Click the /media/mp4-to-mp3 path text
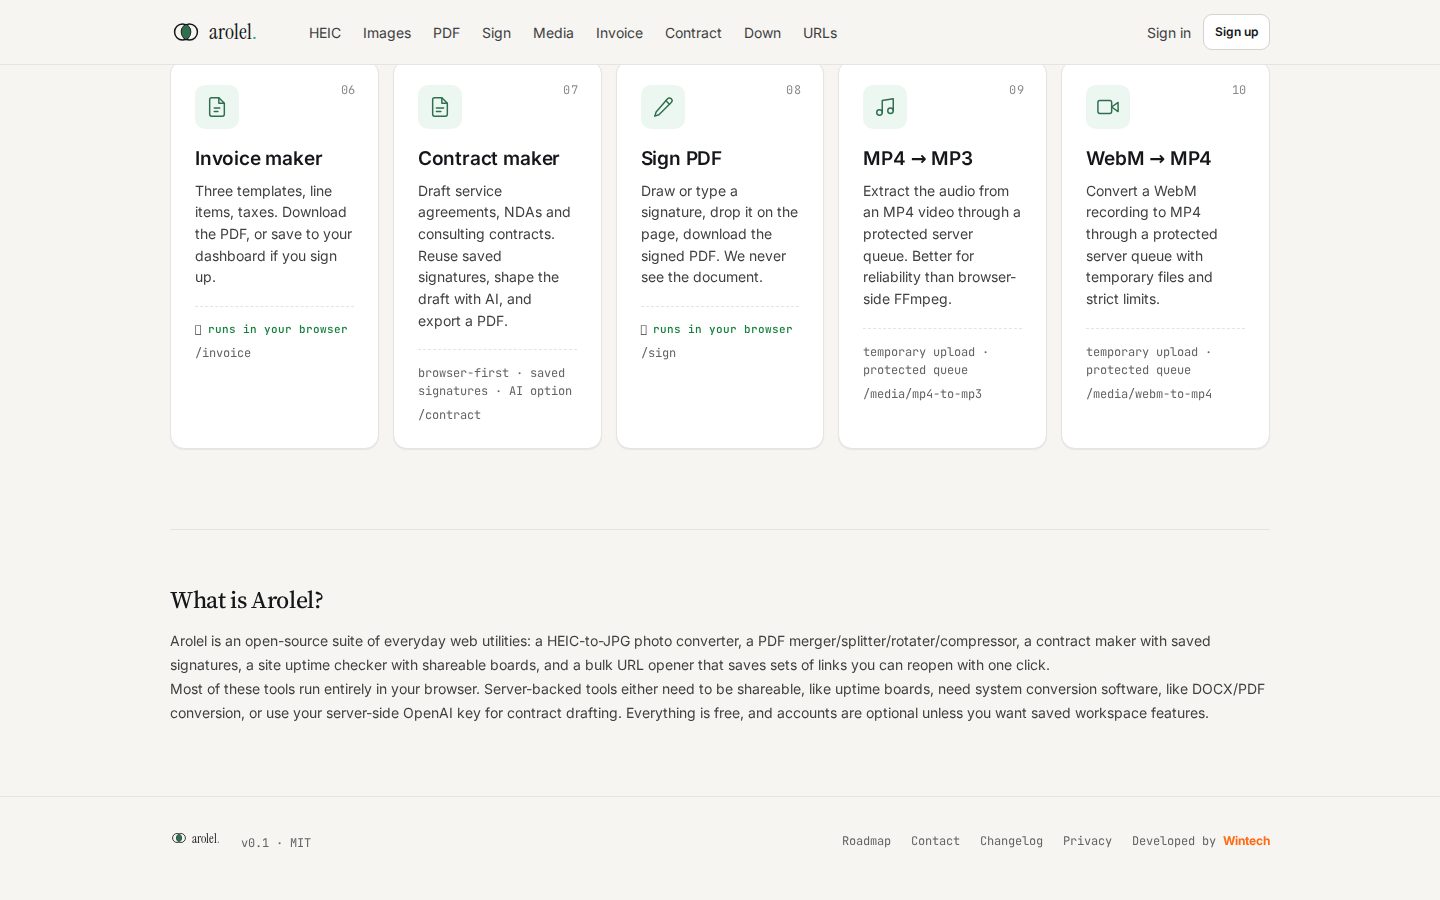 point(922,394)
